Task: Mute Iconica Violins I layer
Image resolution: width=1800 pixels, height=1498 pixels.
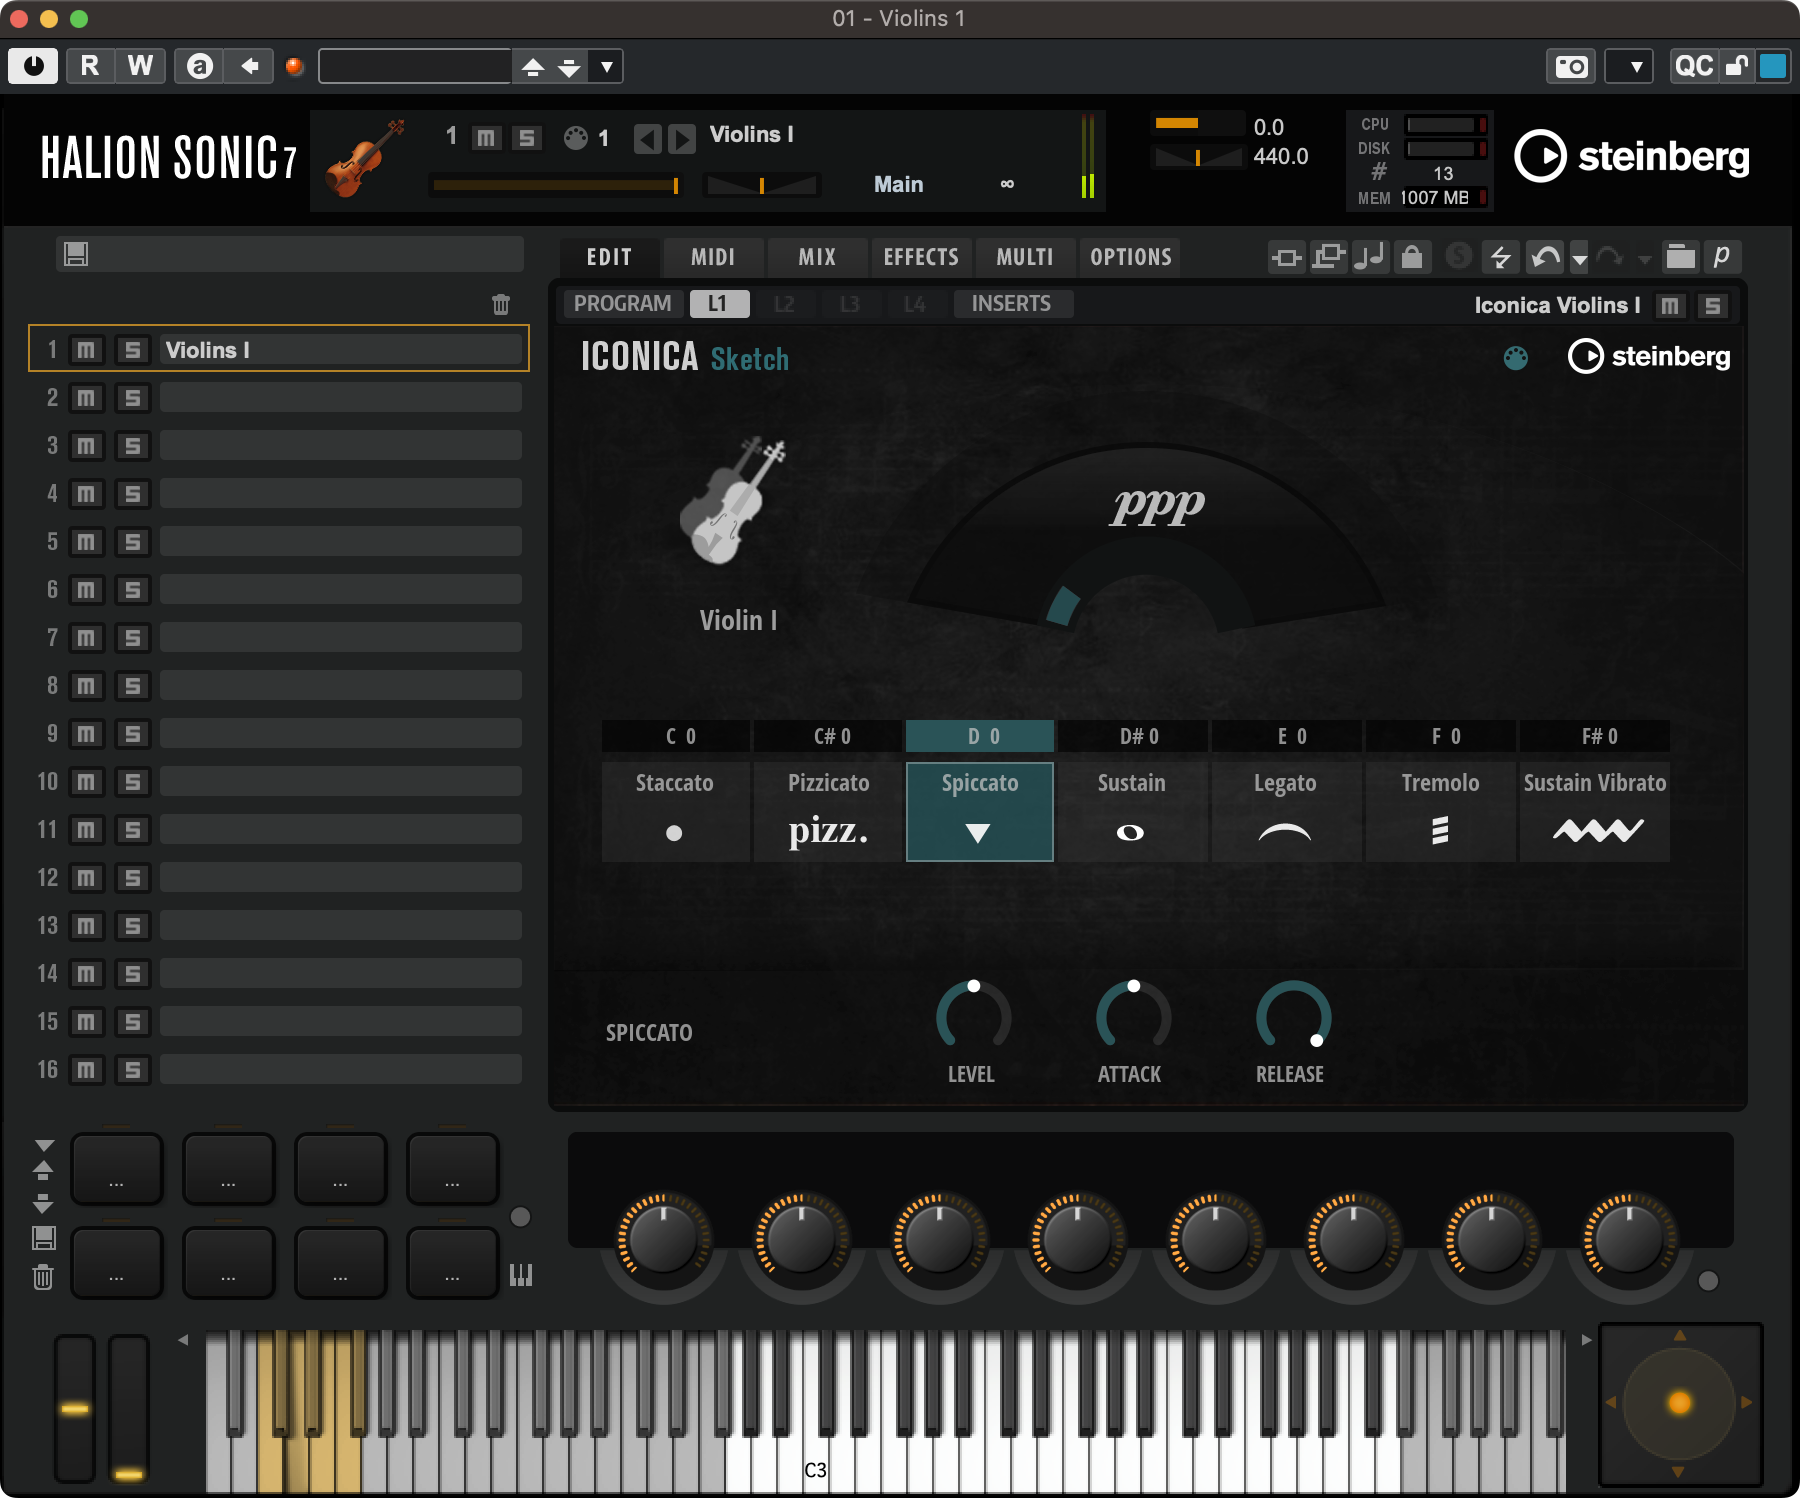Action: (1670, 306)
